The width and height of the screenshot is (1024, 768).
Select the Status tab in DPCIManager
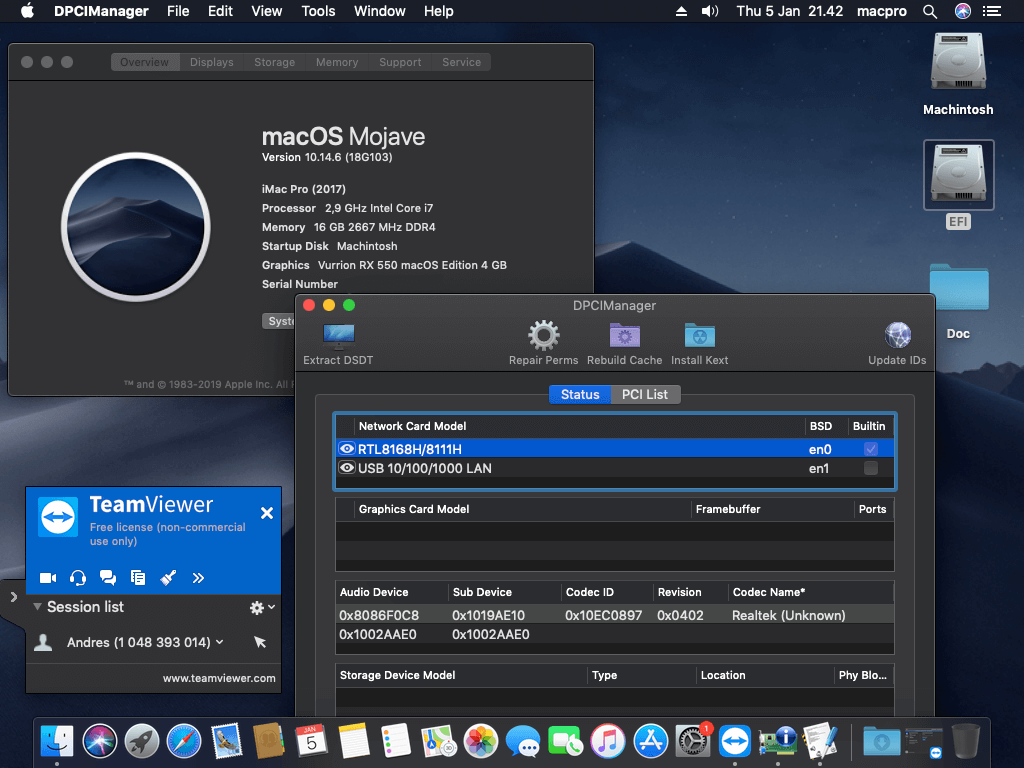580,394
